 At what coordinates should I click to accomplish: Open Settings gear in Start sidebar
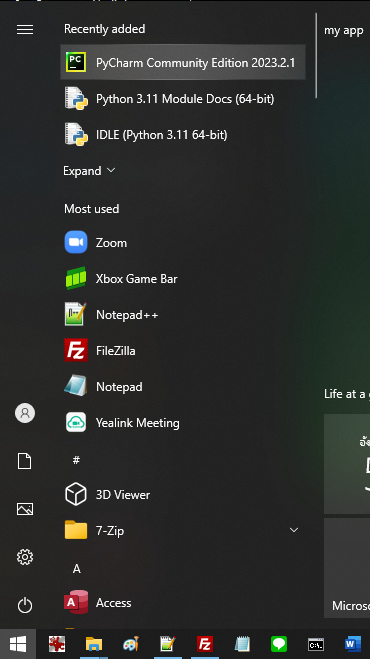tap(25, 557)
